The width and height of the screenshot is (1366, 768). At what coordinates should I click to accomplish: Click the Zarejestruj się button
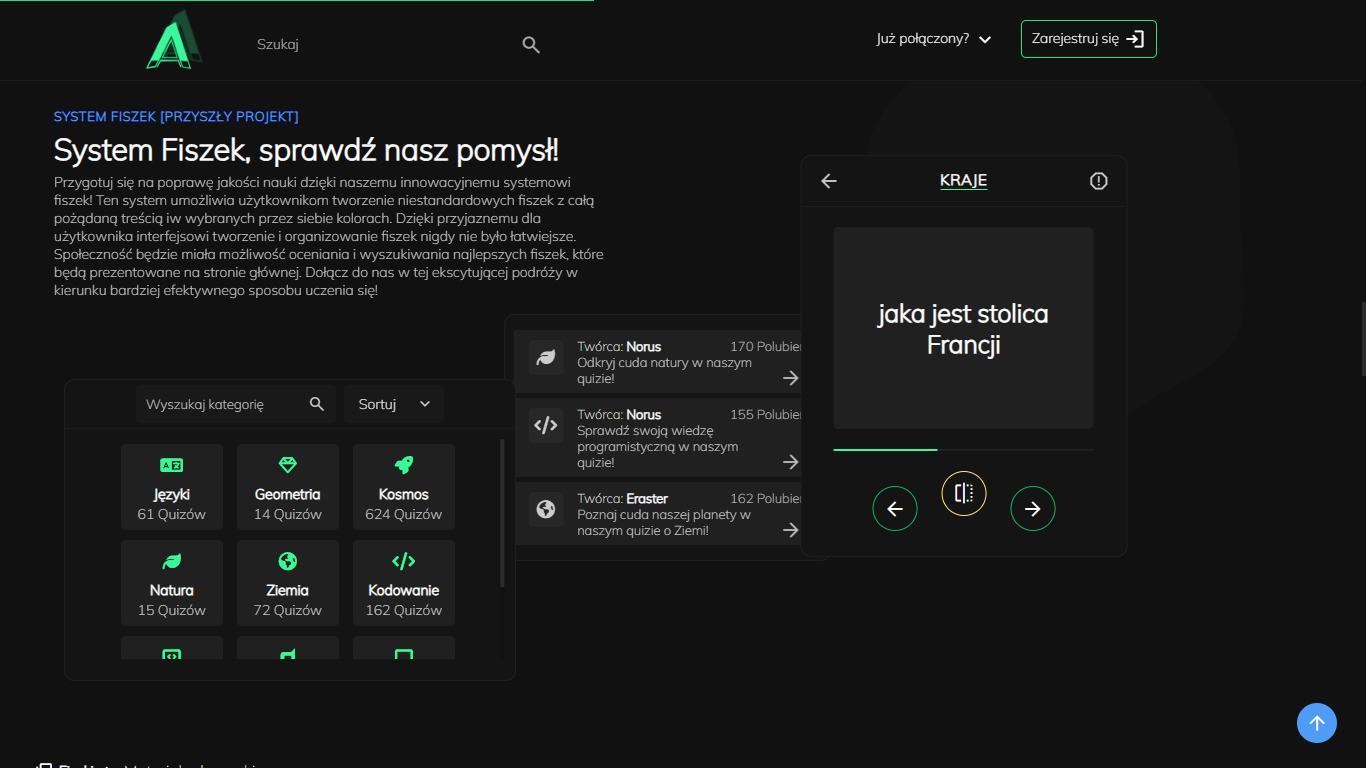[x=1088, y=39]
